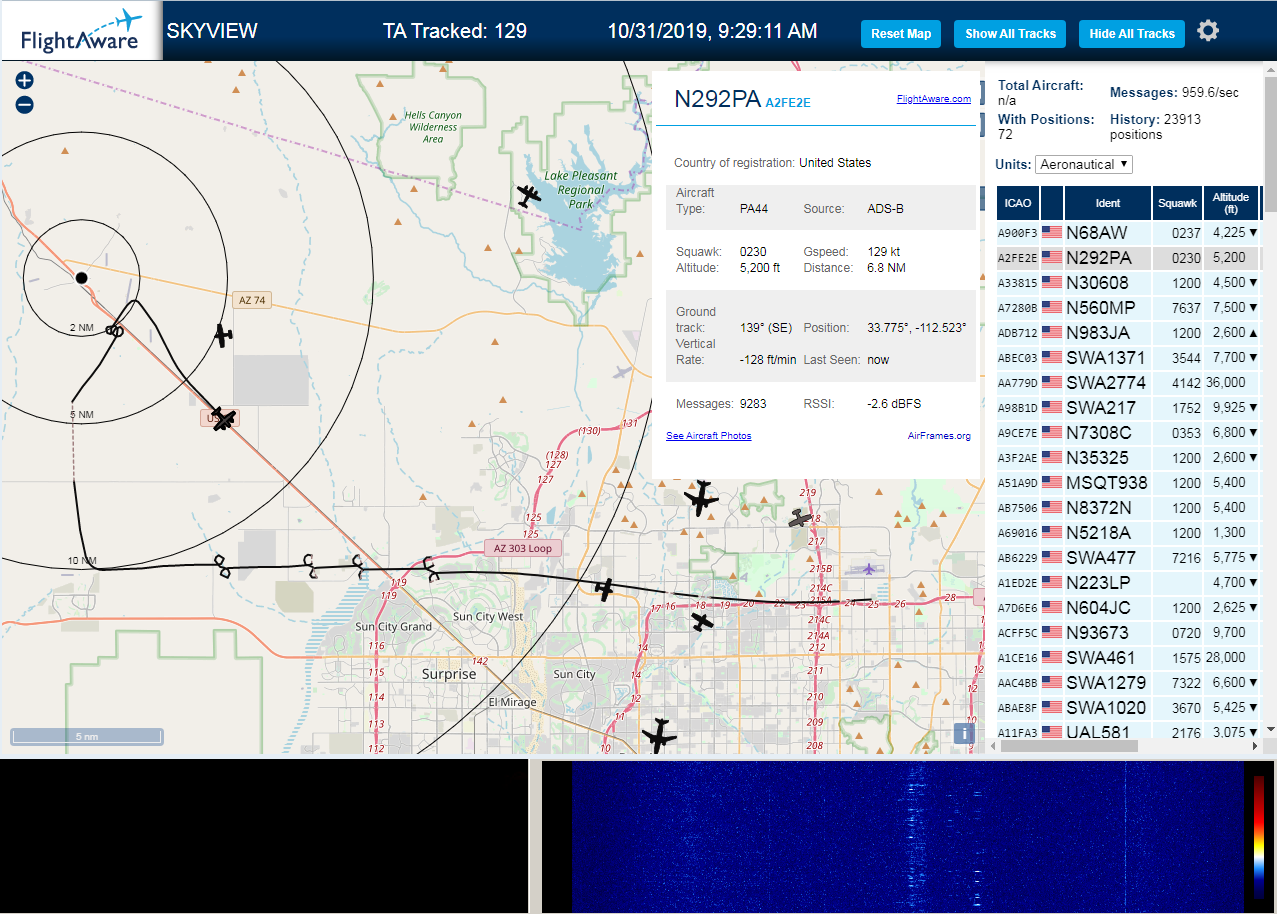Open the AirFrames.org link
This screenshot has width=1277, height=915.
tap(939, 436)
